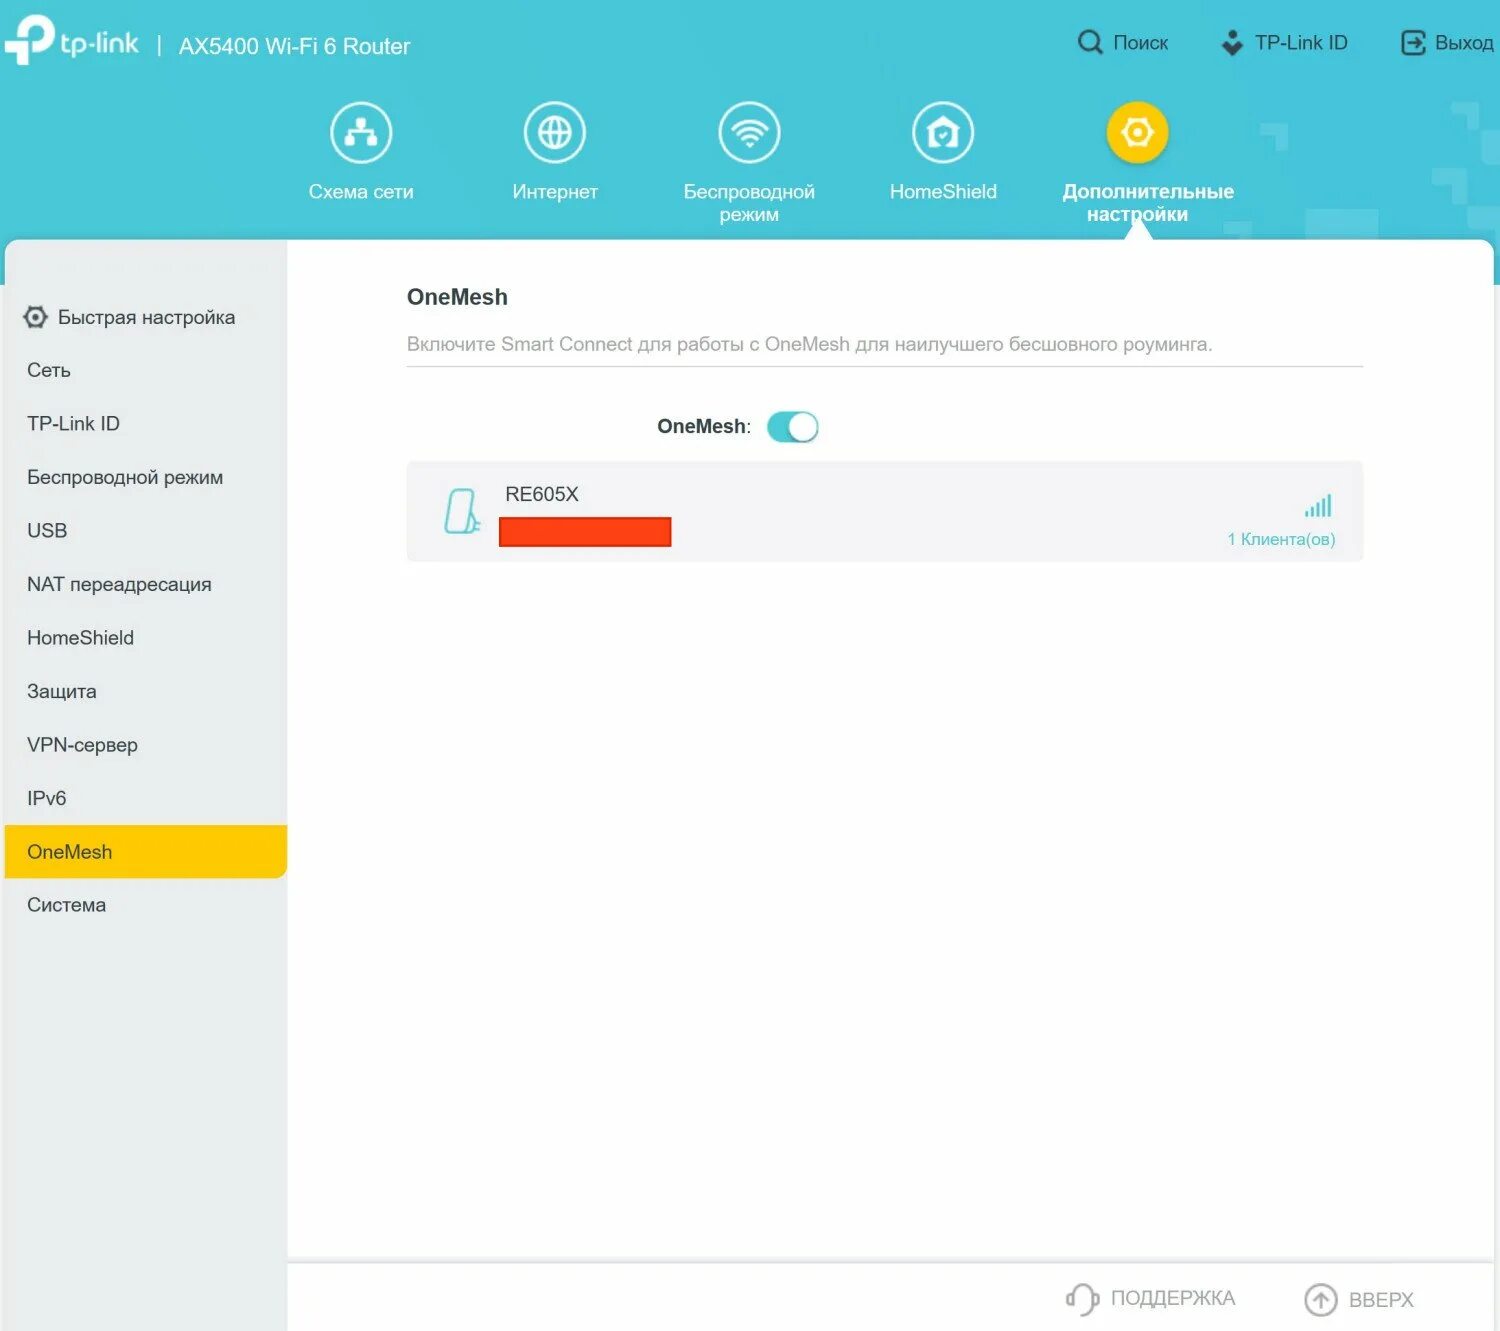Open the Беспроводной режим Wi-Fi icon
The width and height of the screenshot is (1500, 1331).
pos(749,132)
